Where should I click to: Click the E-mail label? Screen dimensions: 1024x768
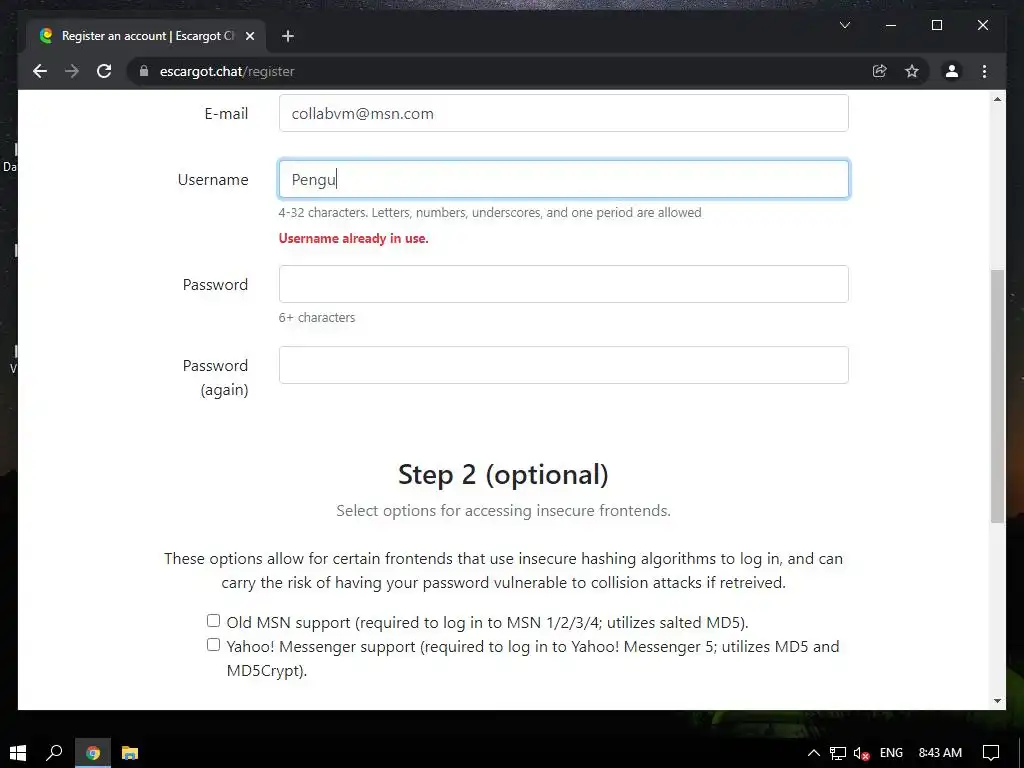[x=226, y=114]
